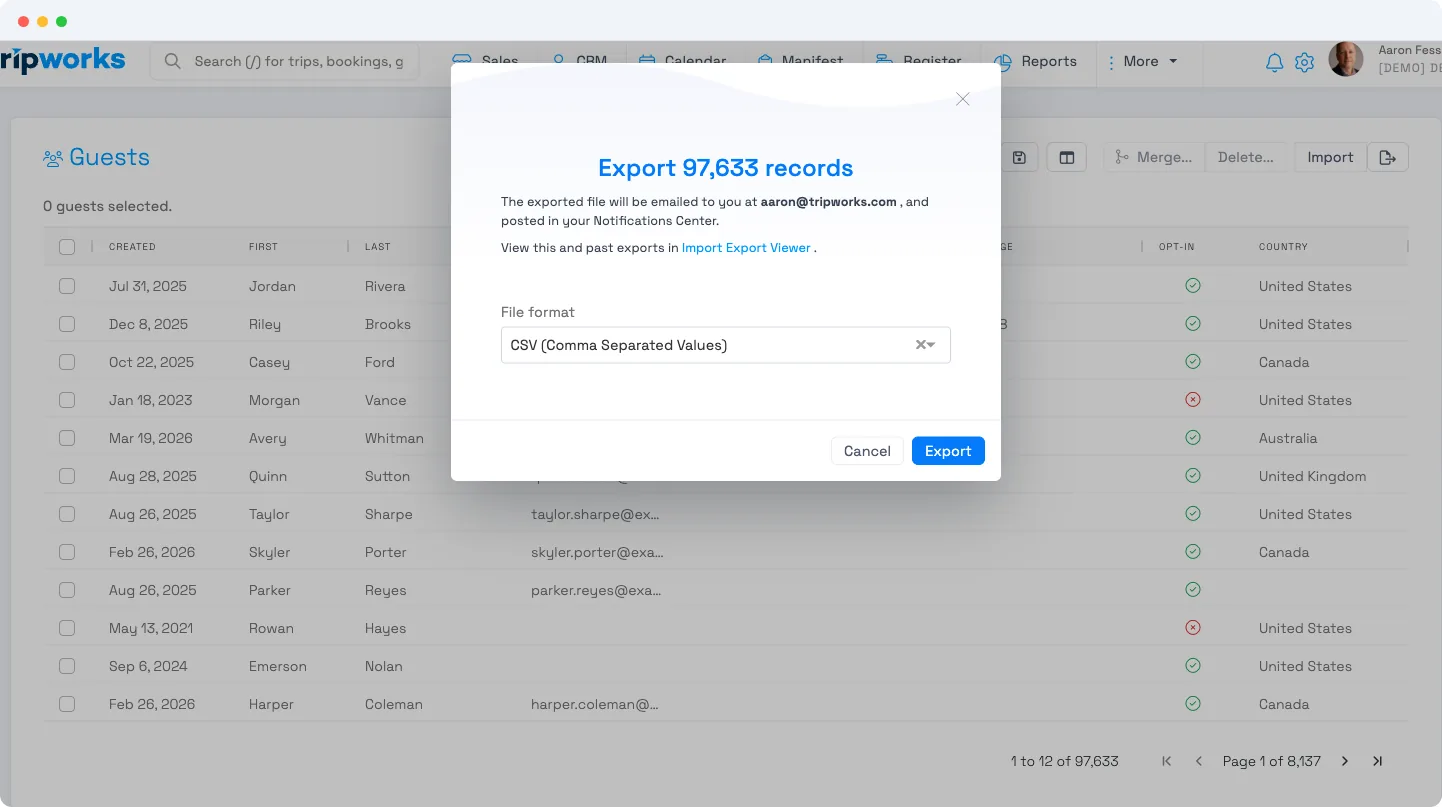Sort by the CREATED column header
1442x807 pixels.
pyautogui.click(x=132, y=246)
